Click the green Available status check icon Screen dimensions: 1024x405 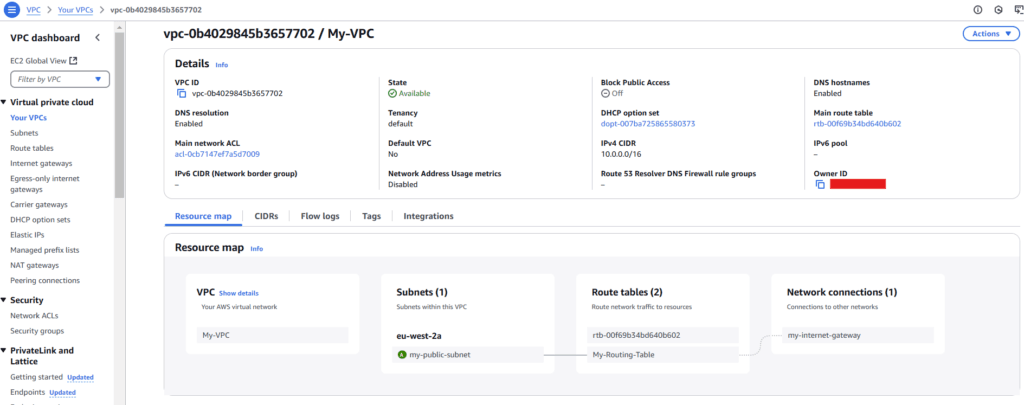point(392,93)
